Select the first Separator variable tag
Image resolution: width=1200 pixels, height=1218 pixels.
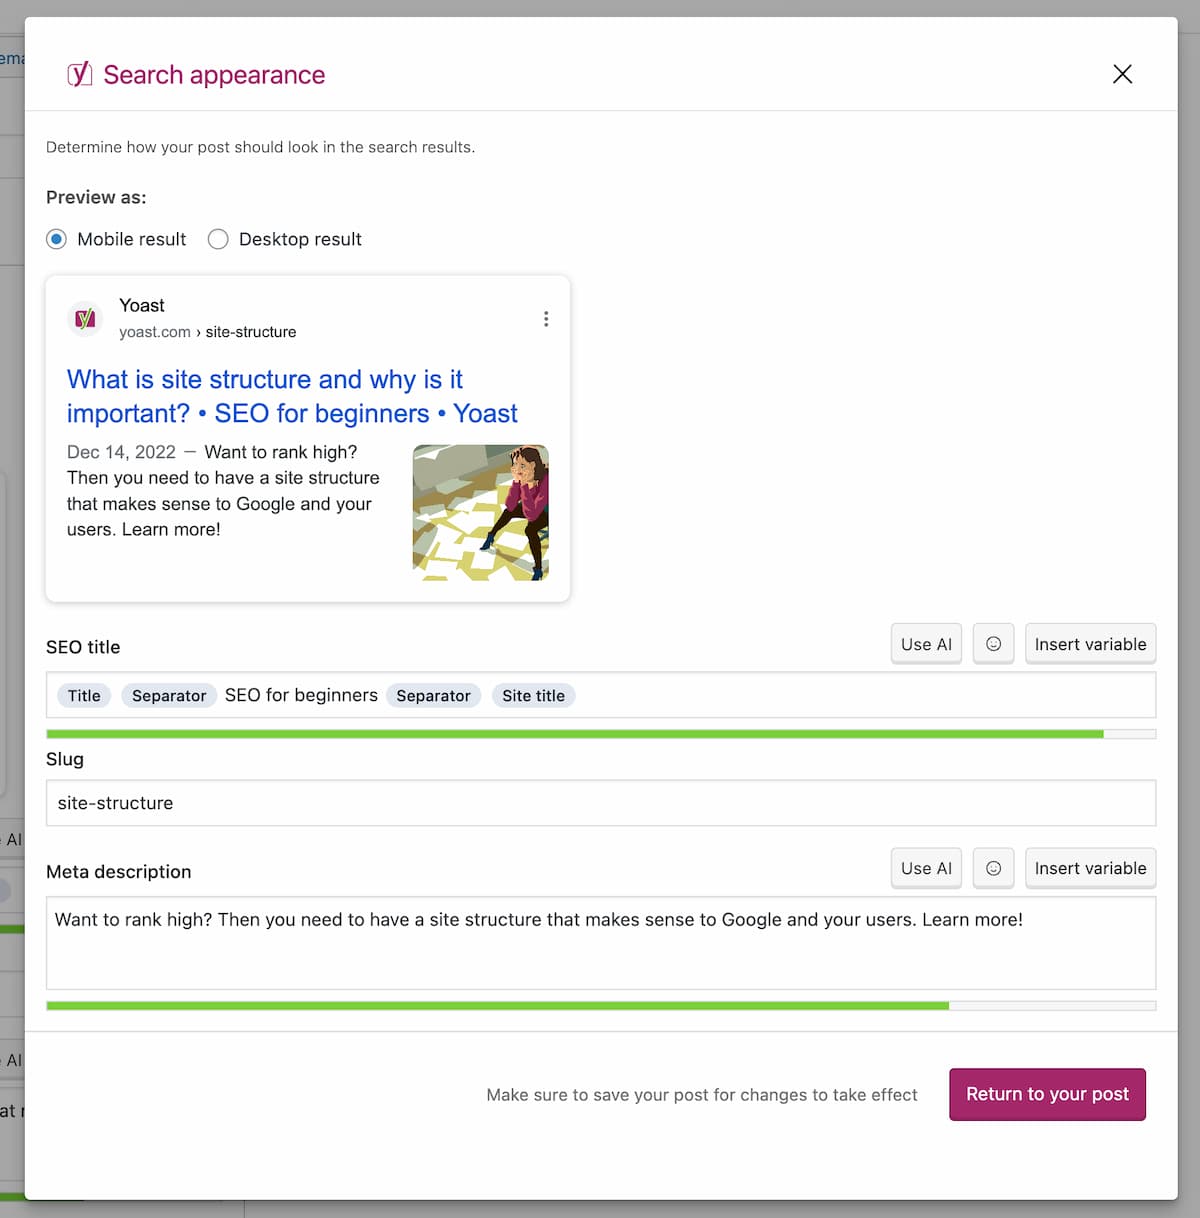click(169, 695)
